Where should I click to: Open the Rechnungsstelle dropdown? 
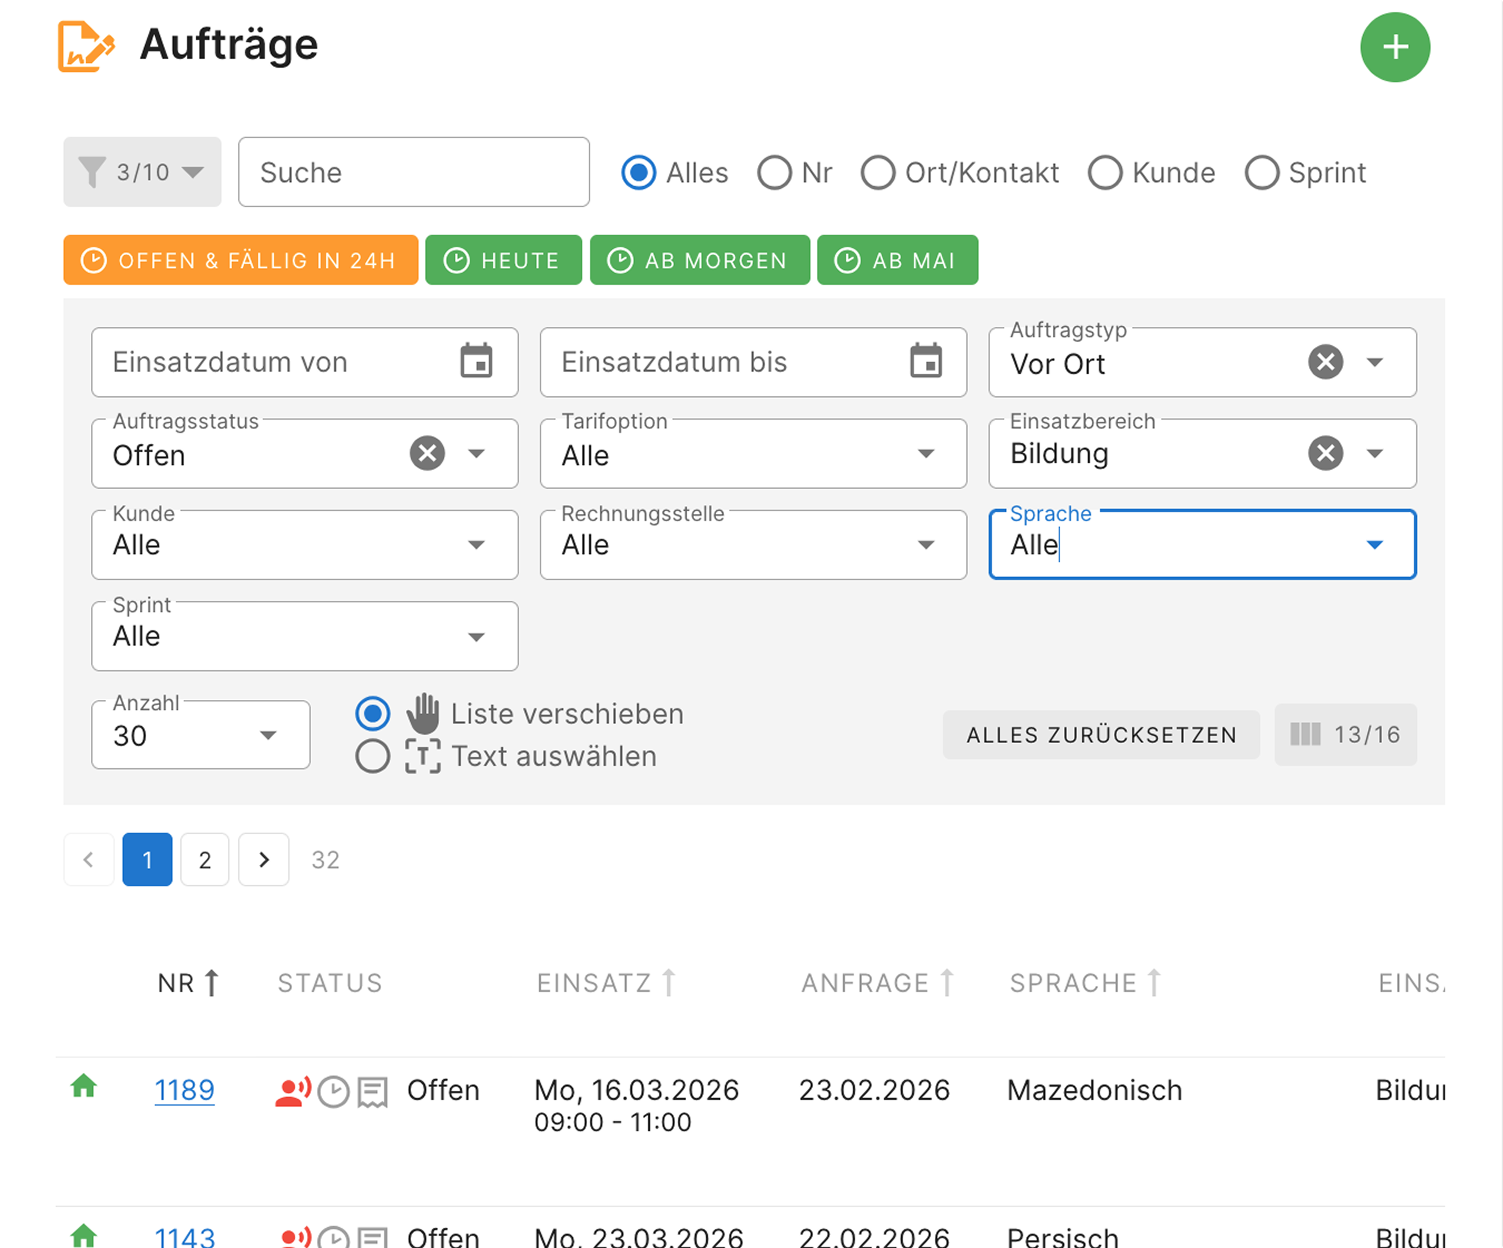(753, 545)
